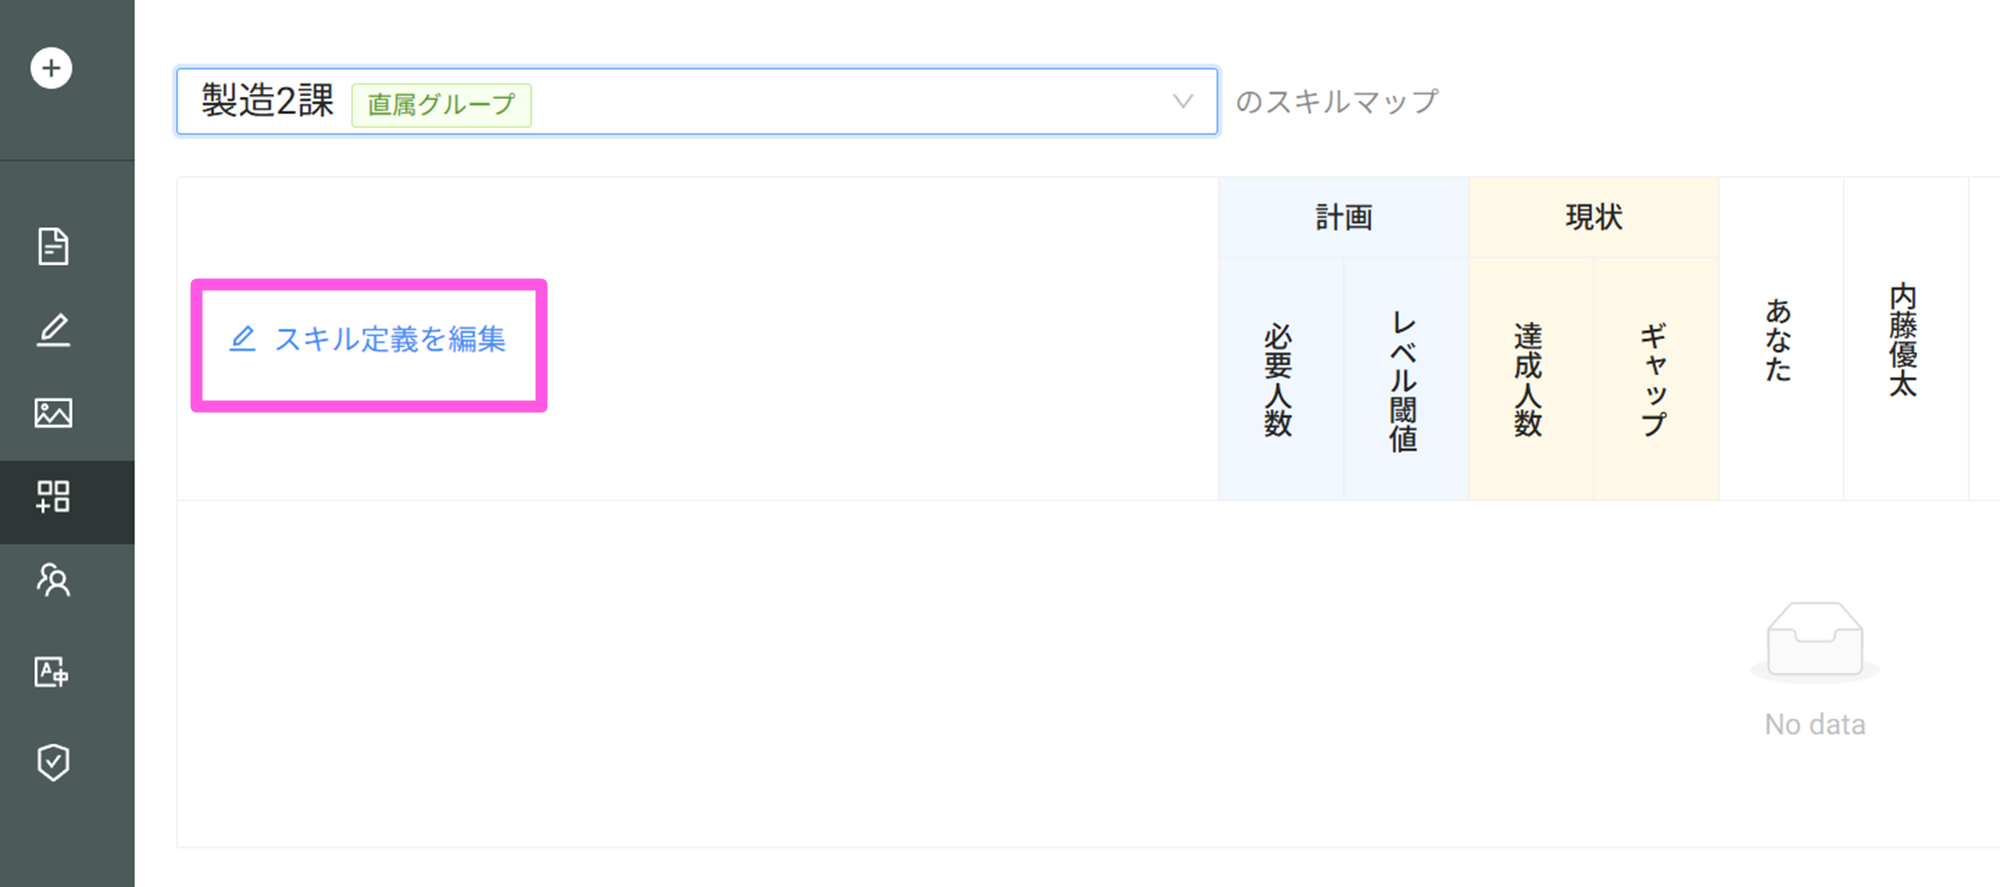This screenshot has width=2000, height=887.
Task: Click the 達成人数 column header
Action: 1529,379
